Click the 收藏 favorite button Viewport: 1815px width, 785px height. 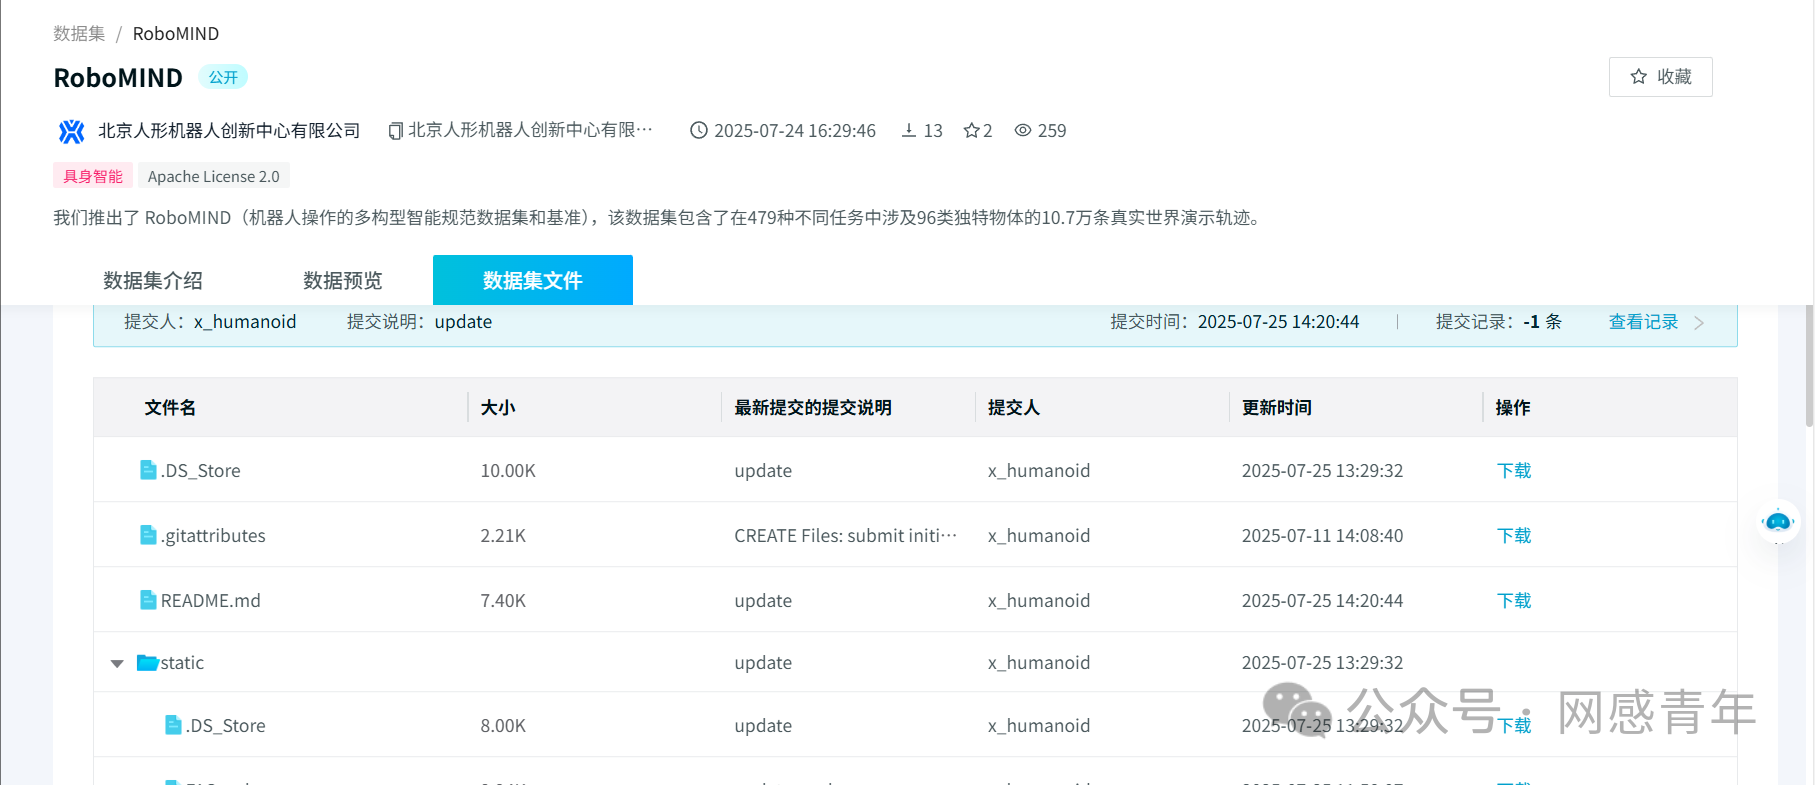1661,77
